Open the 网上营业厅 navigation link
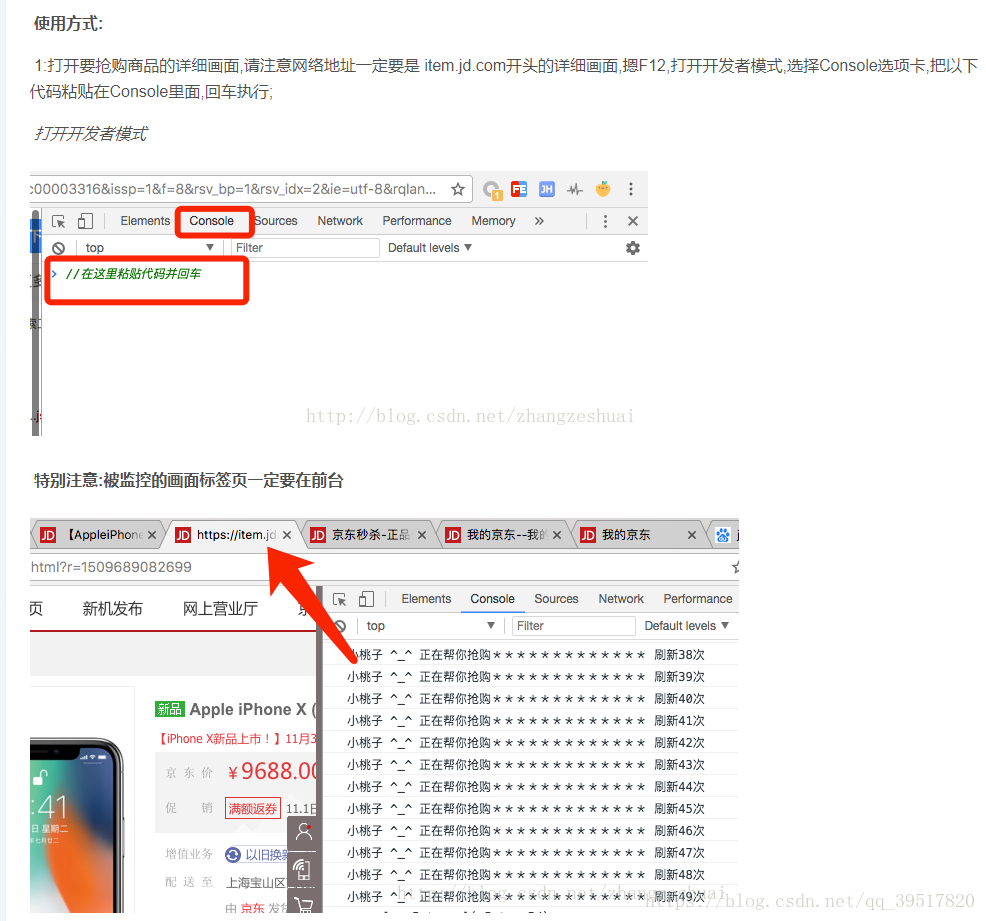The width and height of the screenshot is (986, 921). point(220,609)
